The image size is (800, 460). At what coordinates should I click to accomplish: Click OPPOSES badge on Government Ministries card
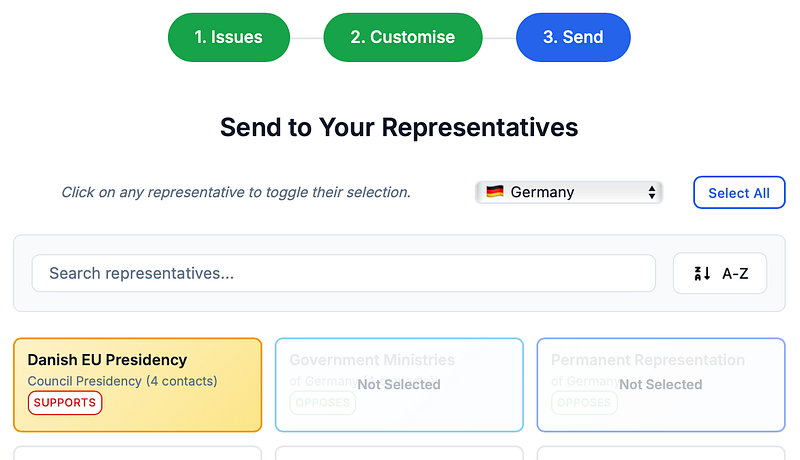[322, 403]
